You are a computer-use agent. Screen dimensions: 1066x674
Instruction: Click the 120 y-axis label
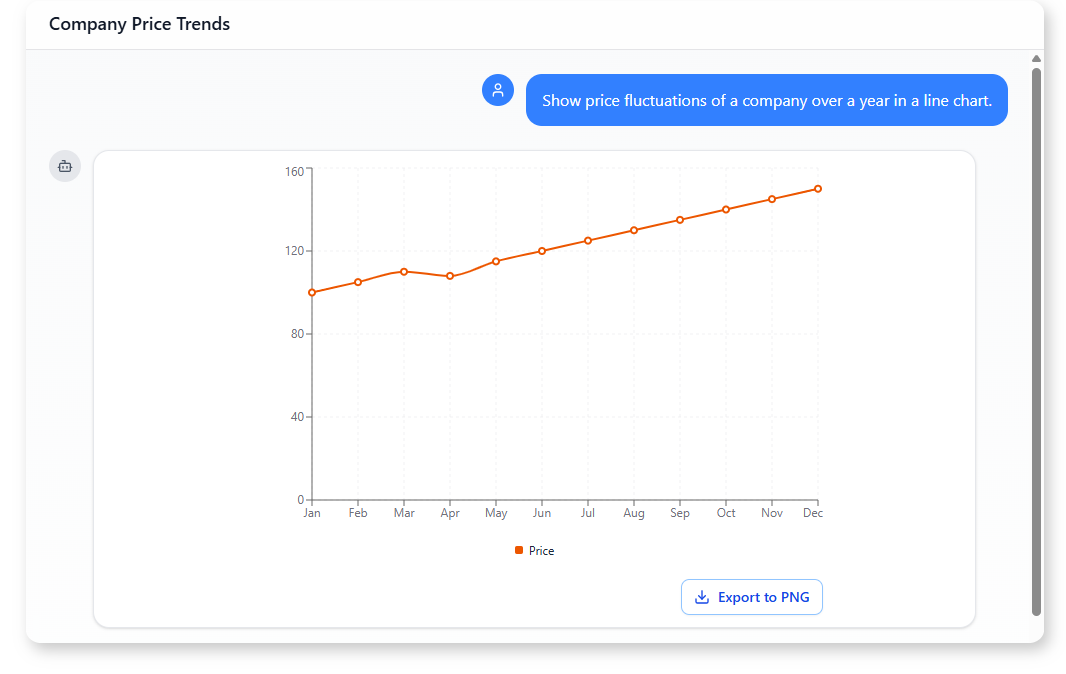pos(294,251)
